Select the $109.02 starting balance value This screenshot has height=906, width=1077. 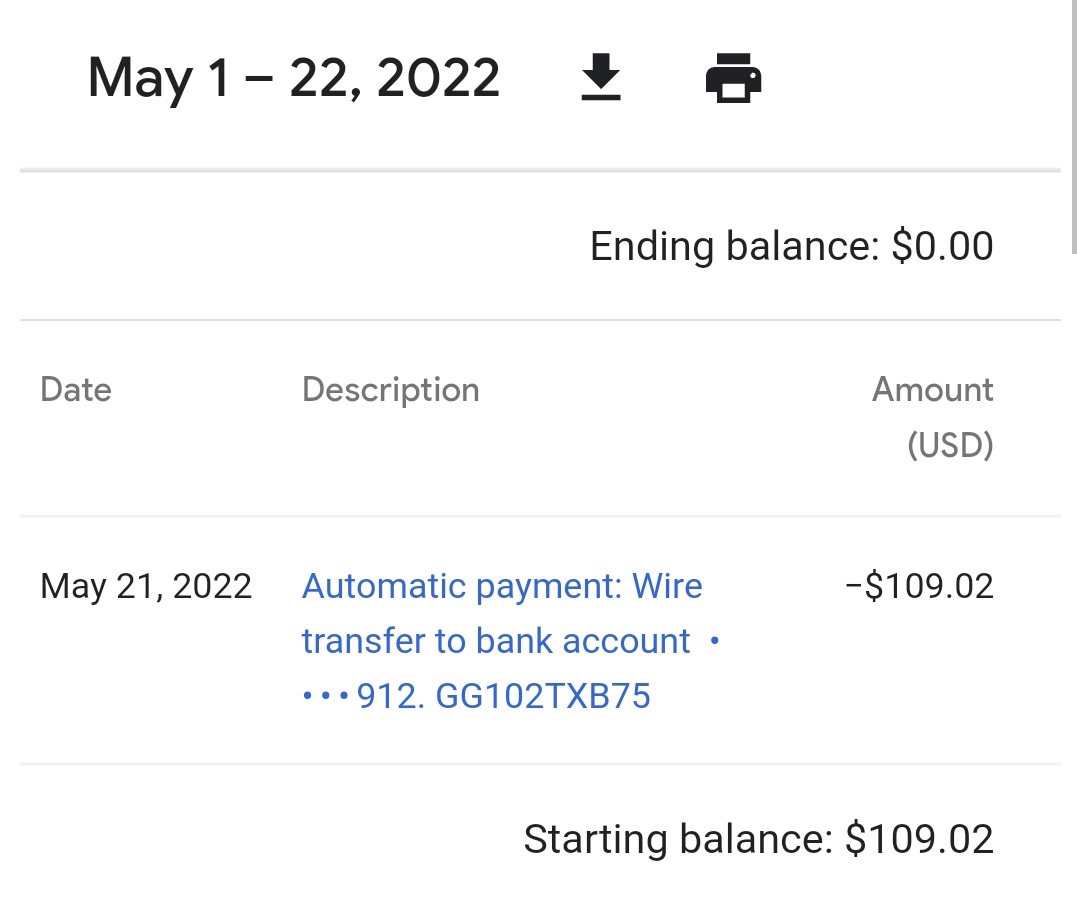[919, 839]
